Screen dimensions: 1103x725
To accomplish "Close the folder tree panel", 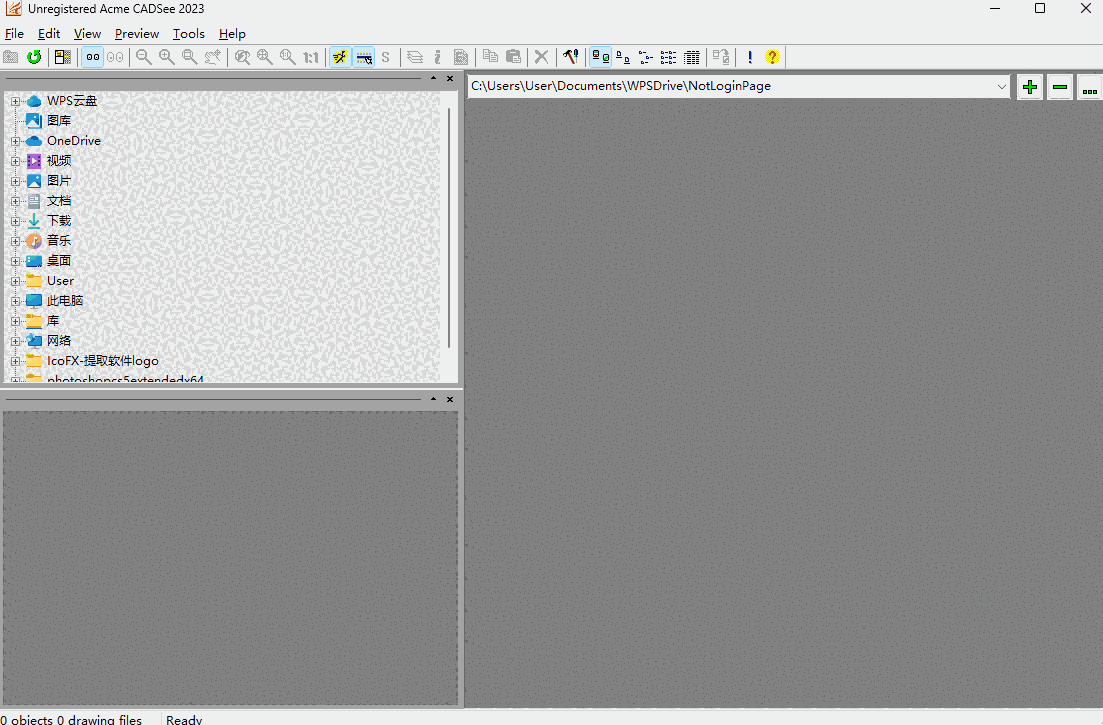I will [x=450, y=78].
